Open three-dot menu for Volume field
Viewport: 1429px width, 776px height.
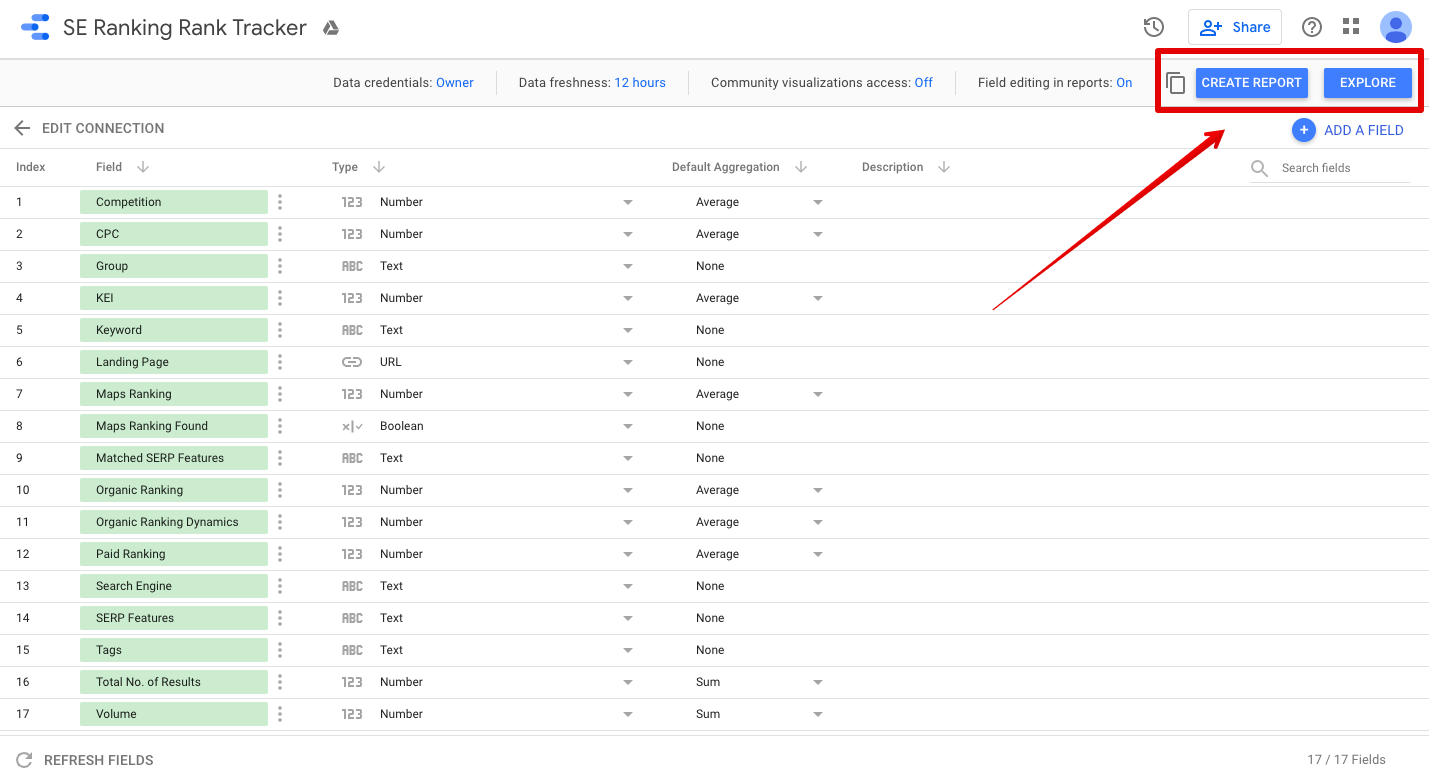(280, 714)
